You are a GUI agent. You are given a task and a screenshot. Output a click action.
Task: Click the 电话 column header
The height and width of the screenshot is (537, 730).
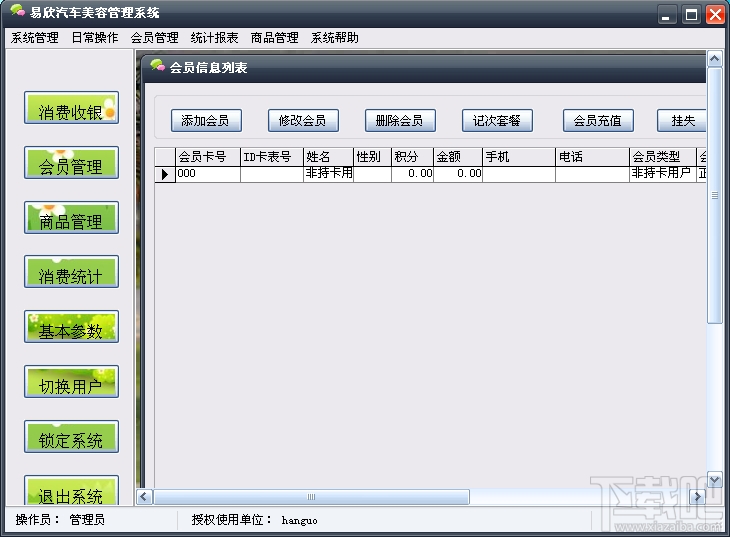click(x=592, y=157)
